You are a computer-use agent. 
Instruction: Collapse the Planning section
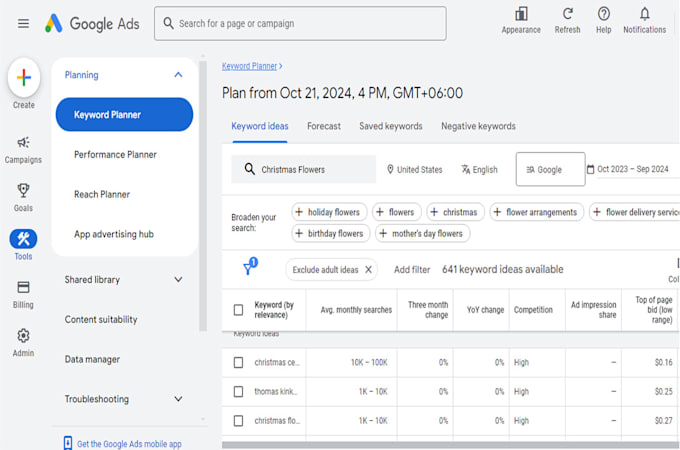pos(178,75)
